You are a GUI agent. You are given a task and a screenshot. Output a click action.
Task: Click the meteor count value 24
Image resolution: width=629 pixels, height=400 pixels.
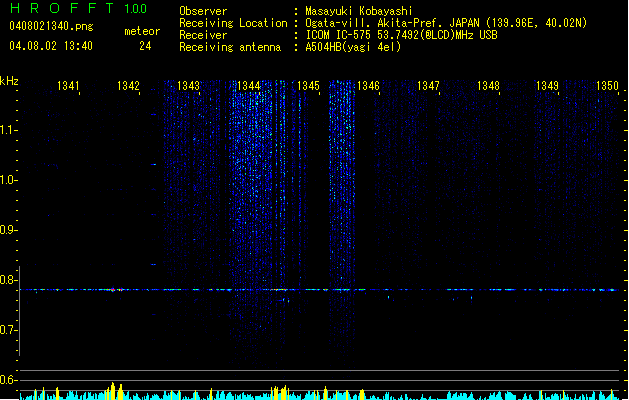pyautogui.click(x=145, y=46)
